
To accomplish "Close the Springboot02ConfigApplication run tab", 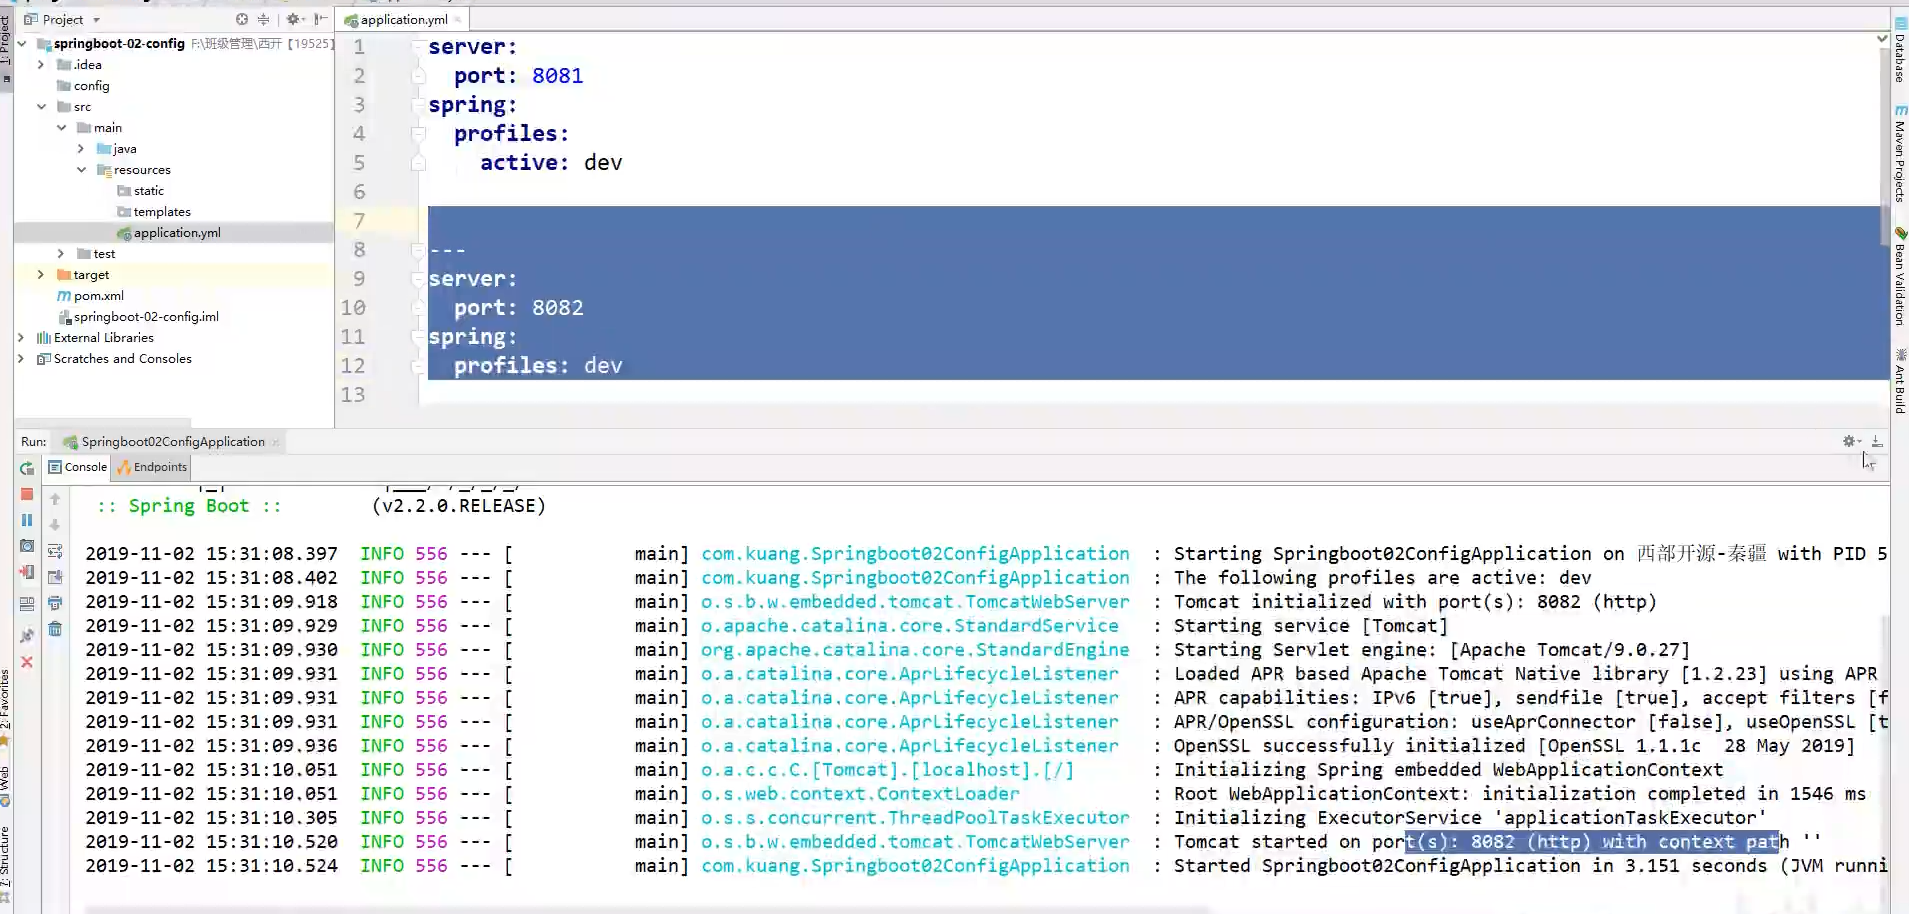I will click(275, 442).
